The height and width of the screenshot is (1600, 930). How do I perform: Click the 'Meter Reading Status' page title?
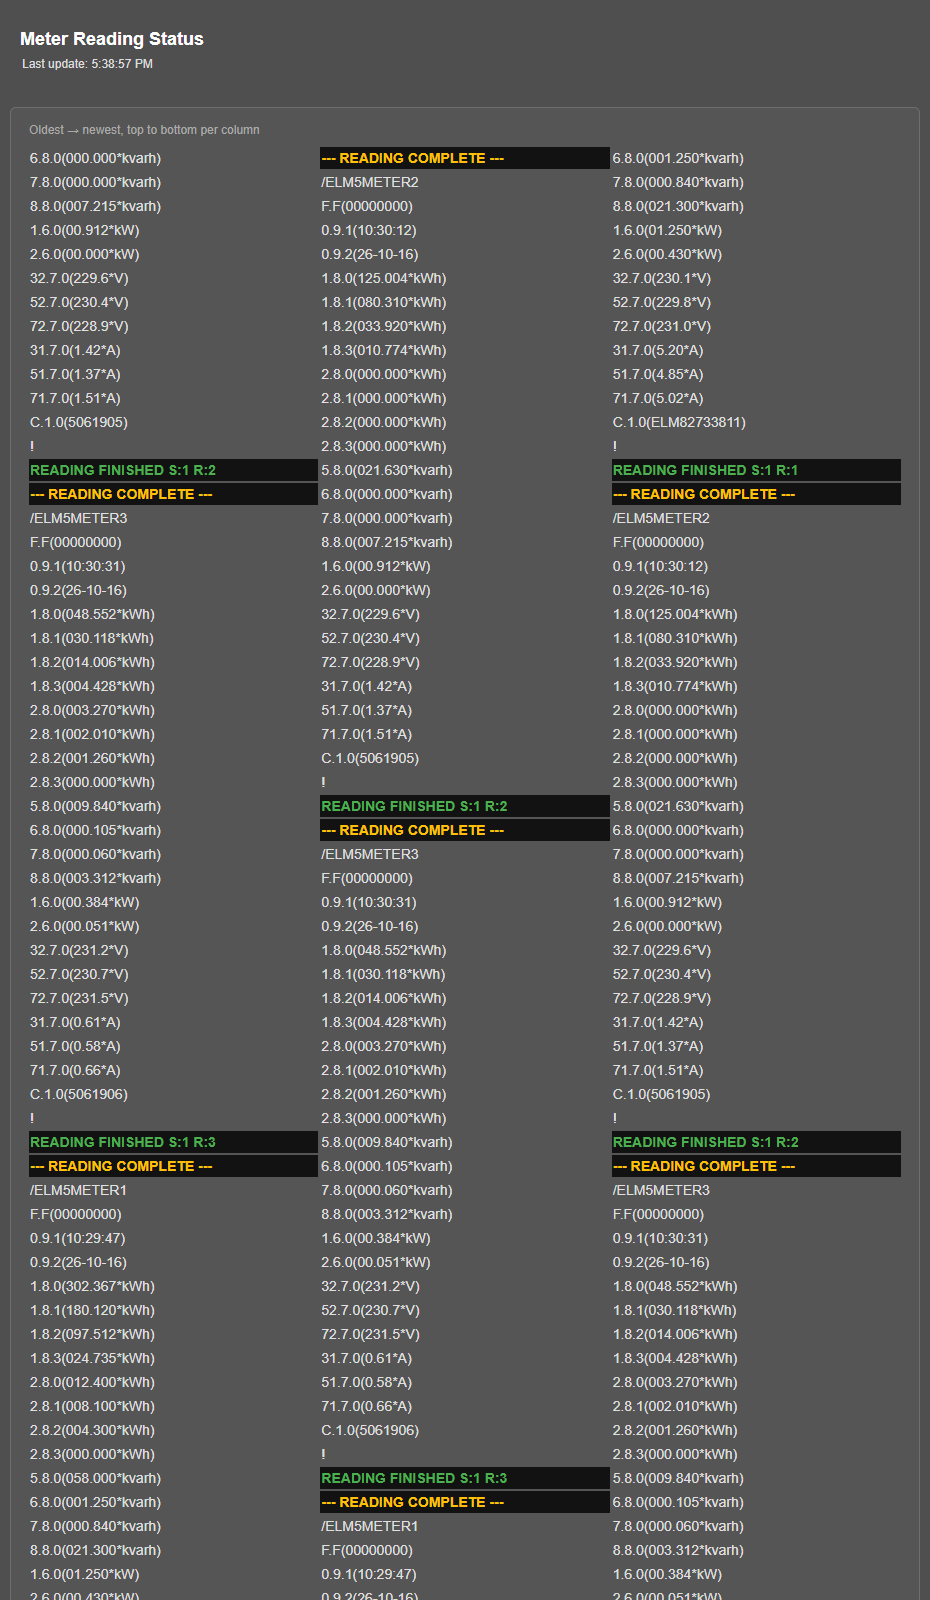pyautogui.click(x=112, y=39)
